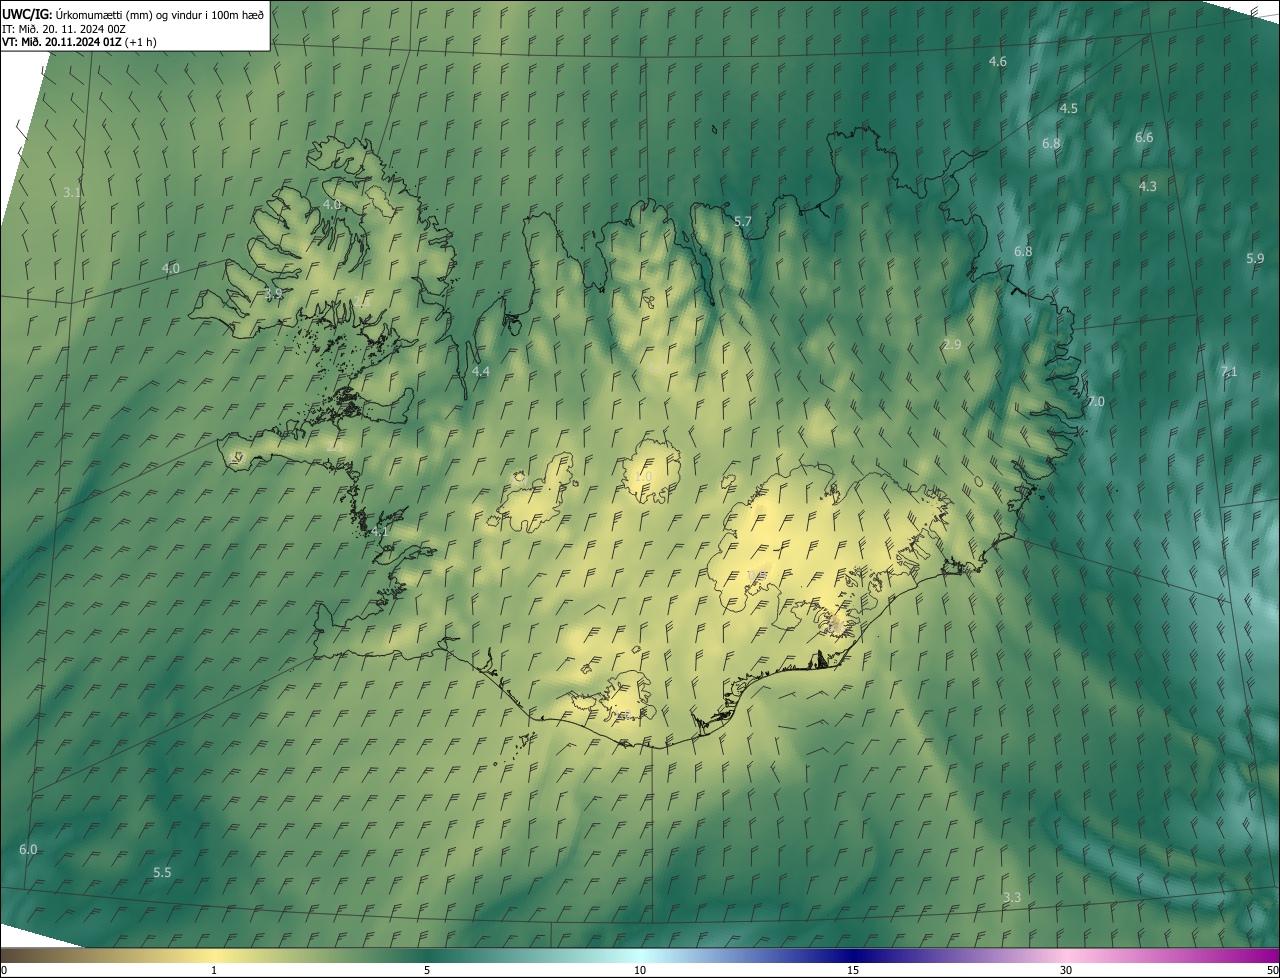Image resolution: width=1280 pixels, height=978 pixels.
Task: Click the 4.3 value label on the map
Action: [1147, 187]
